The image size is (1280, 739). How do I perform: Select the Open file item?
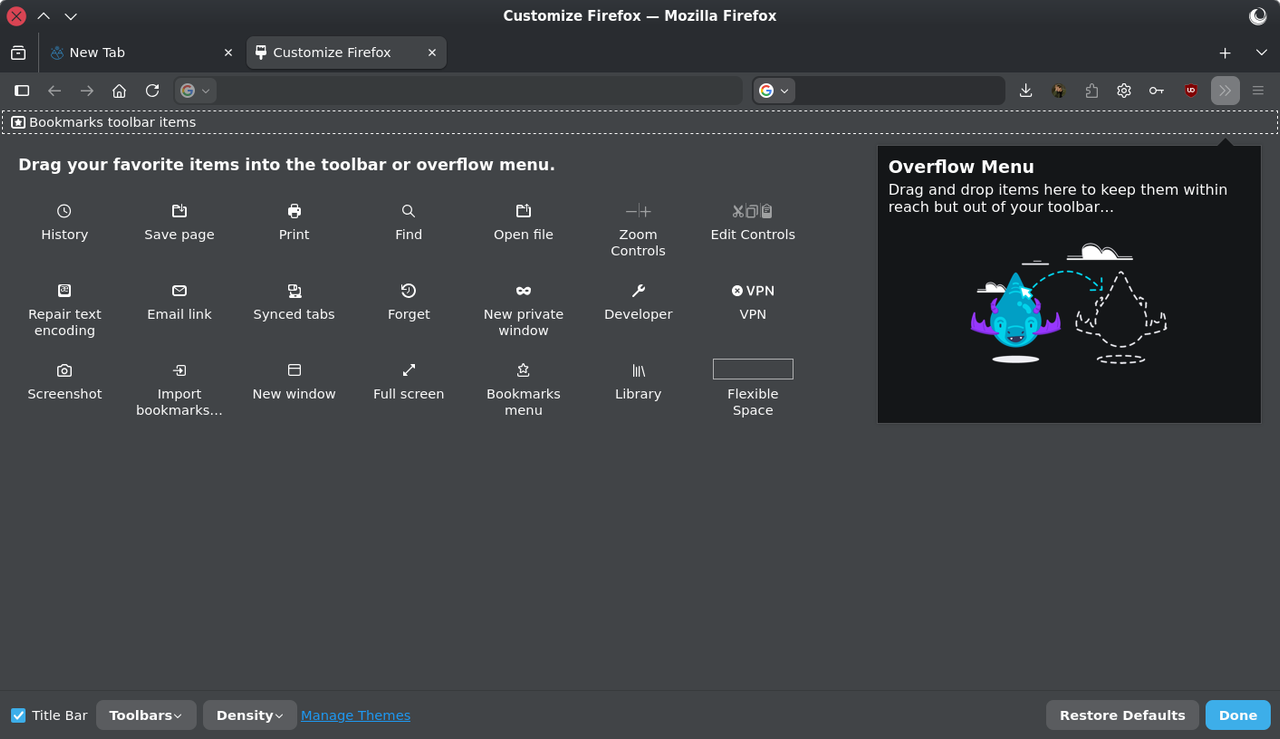click(523, 222)
